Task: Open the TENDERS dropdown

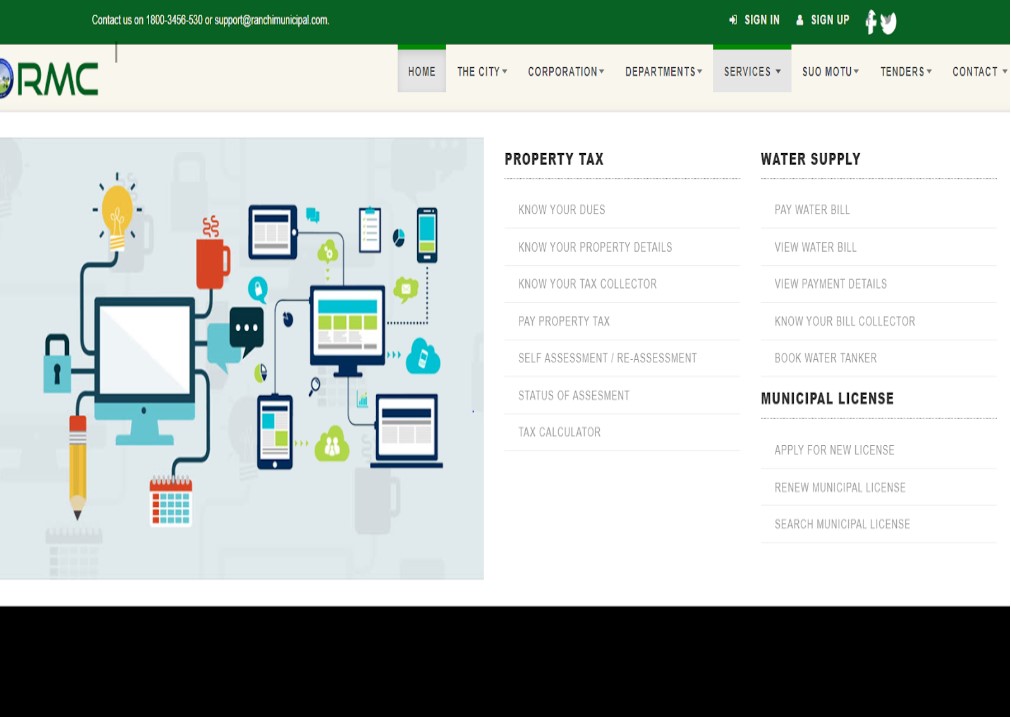Action: pos(905,71)
